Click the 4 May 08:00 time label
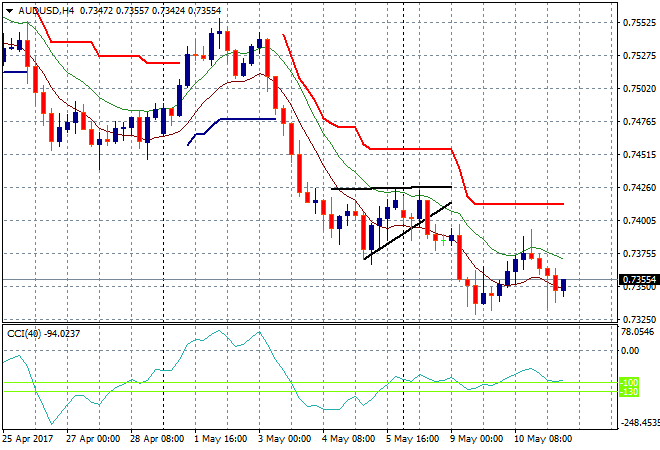The image size is (660, 450). [349, 439]
